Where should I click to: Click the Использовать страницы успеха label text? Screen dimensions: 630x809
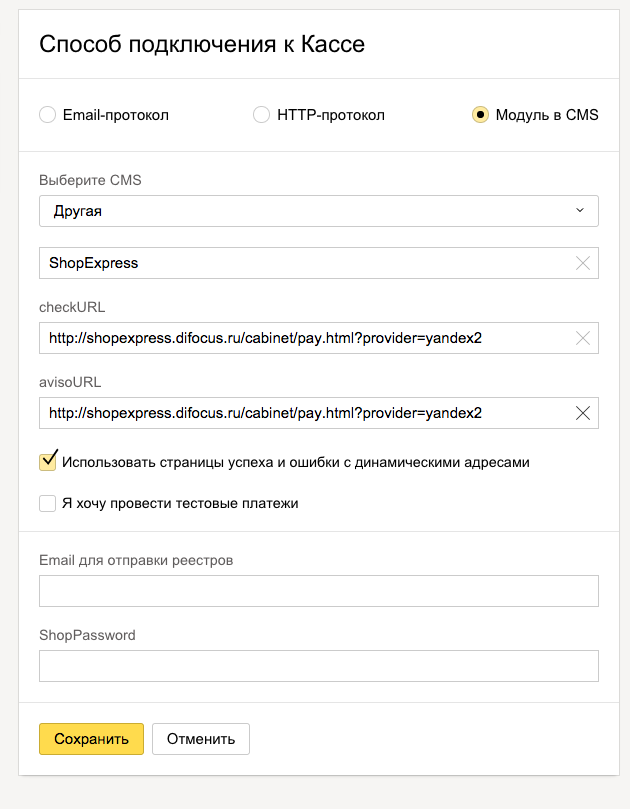(296, 462)
